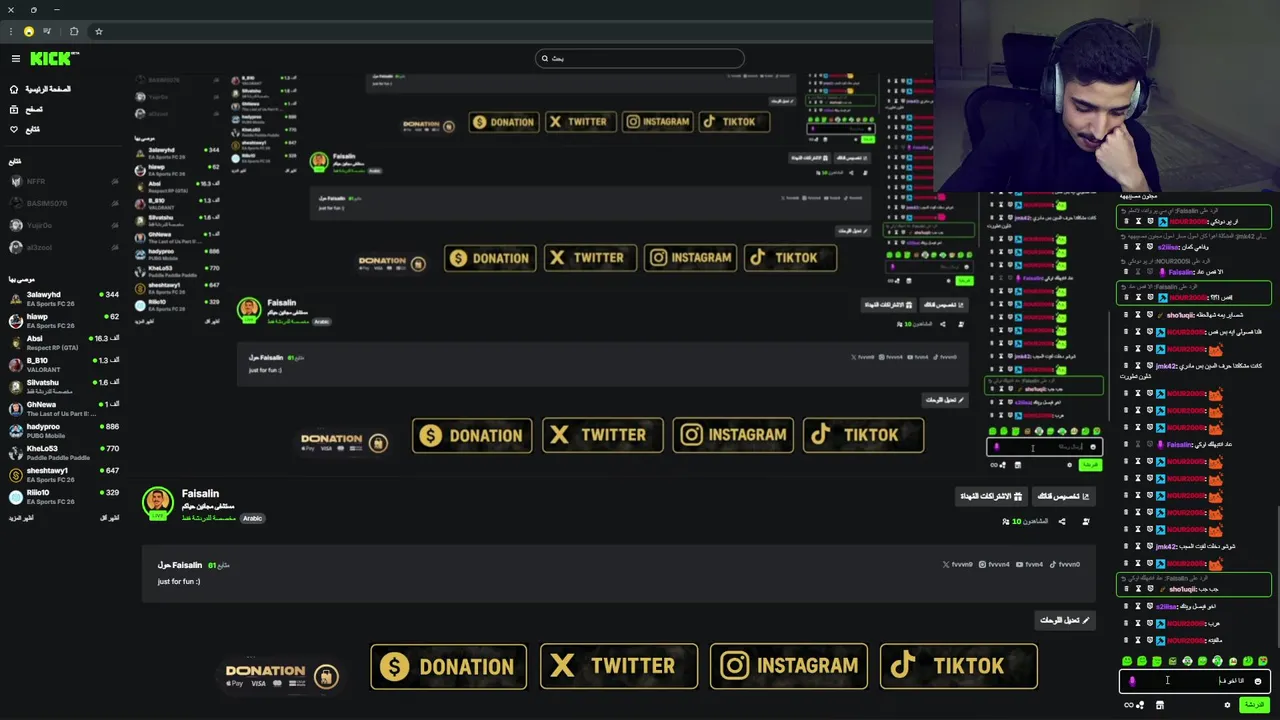Screen dimensions: 1280x720
Task: Click the search field in the top bar
Action: (640, 58)
